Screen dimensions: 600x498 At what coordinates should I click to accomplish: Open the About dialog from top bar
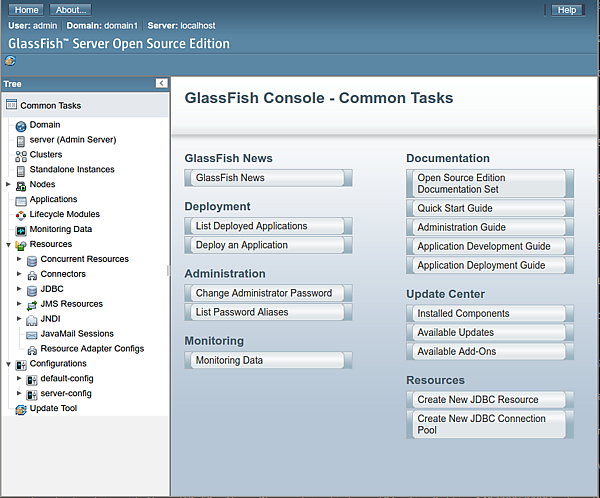pyautogui.click(x=70, y=10)
